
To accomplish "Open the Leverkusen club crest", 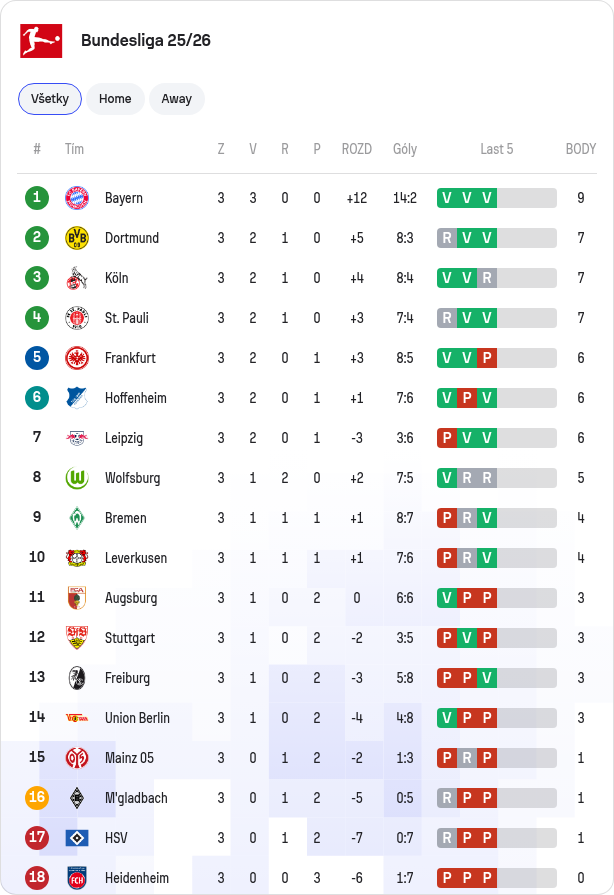I will tap(77, 558).
